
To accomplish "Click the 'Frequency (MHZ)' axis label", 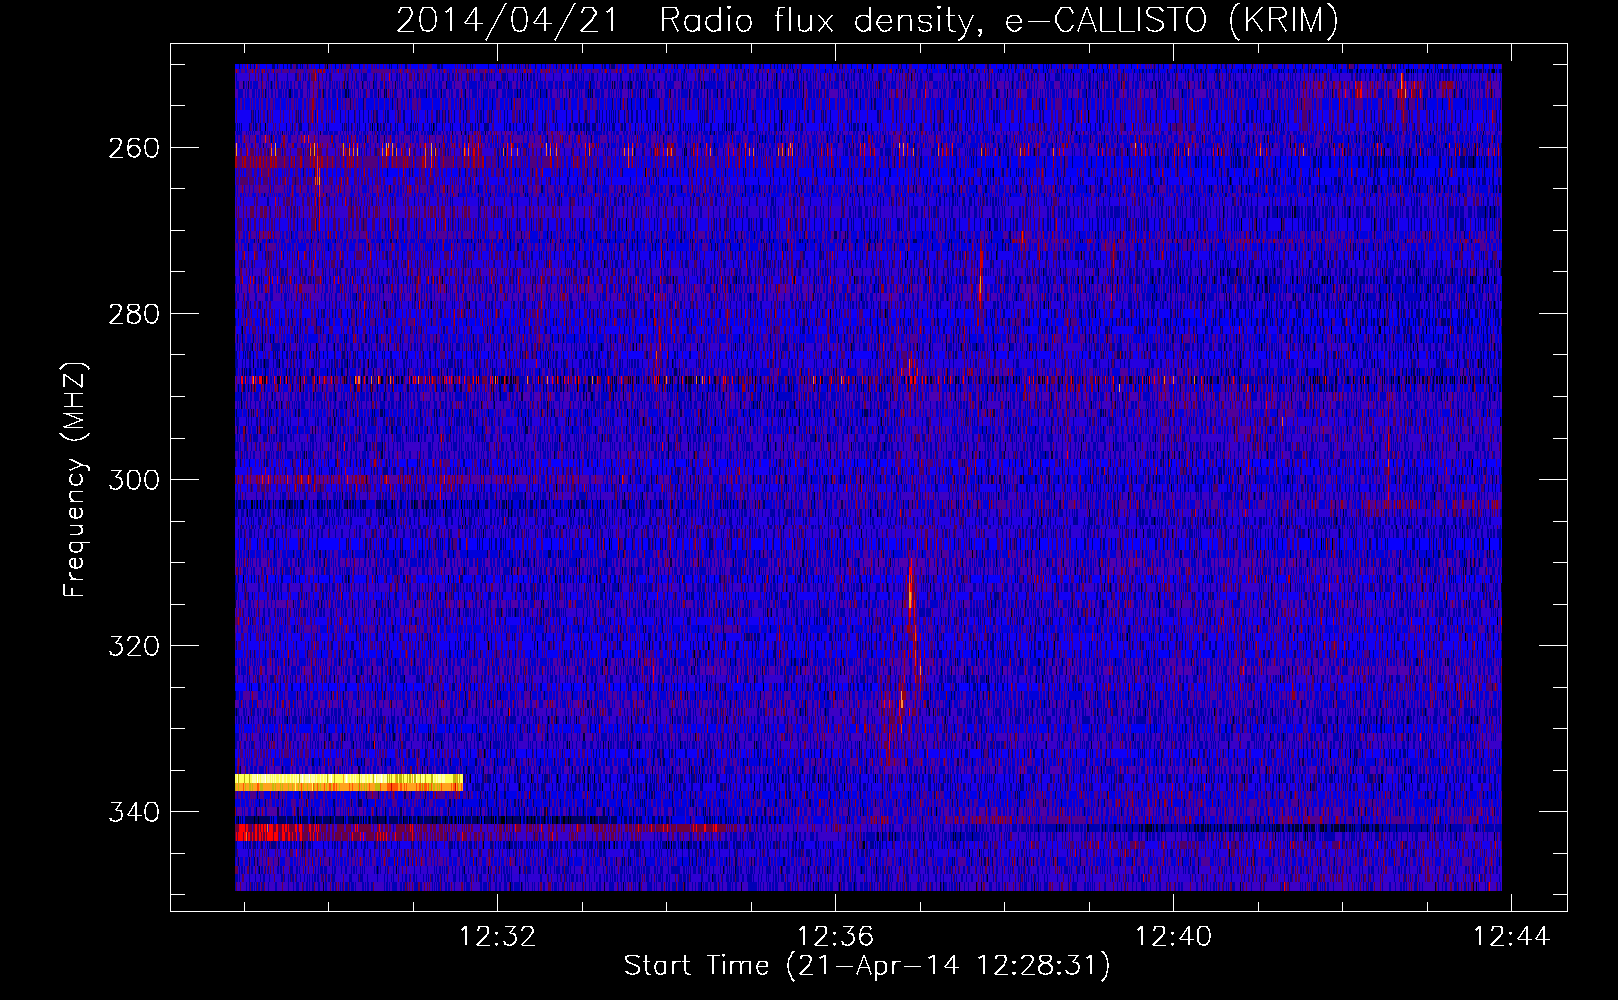I will 75,479.
